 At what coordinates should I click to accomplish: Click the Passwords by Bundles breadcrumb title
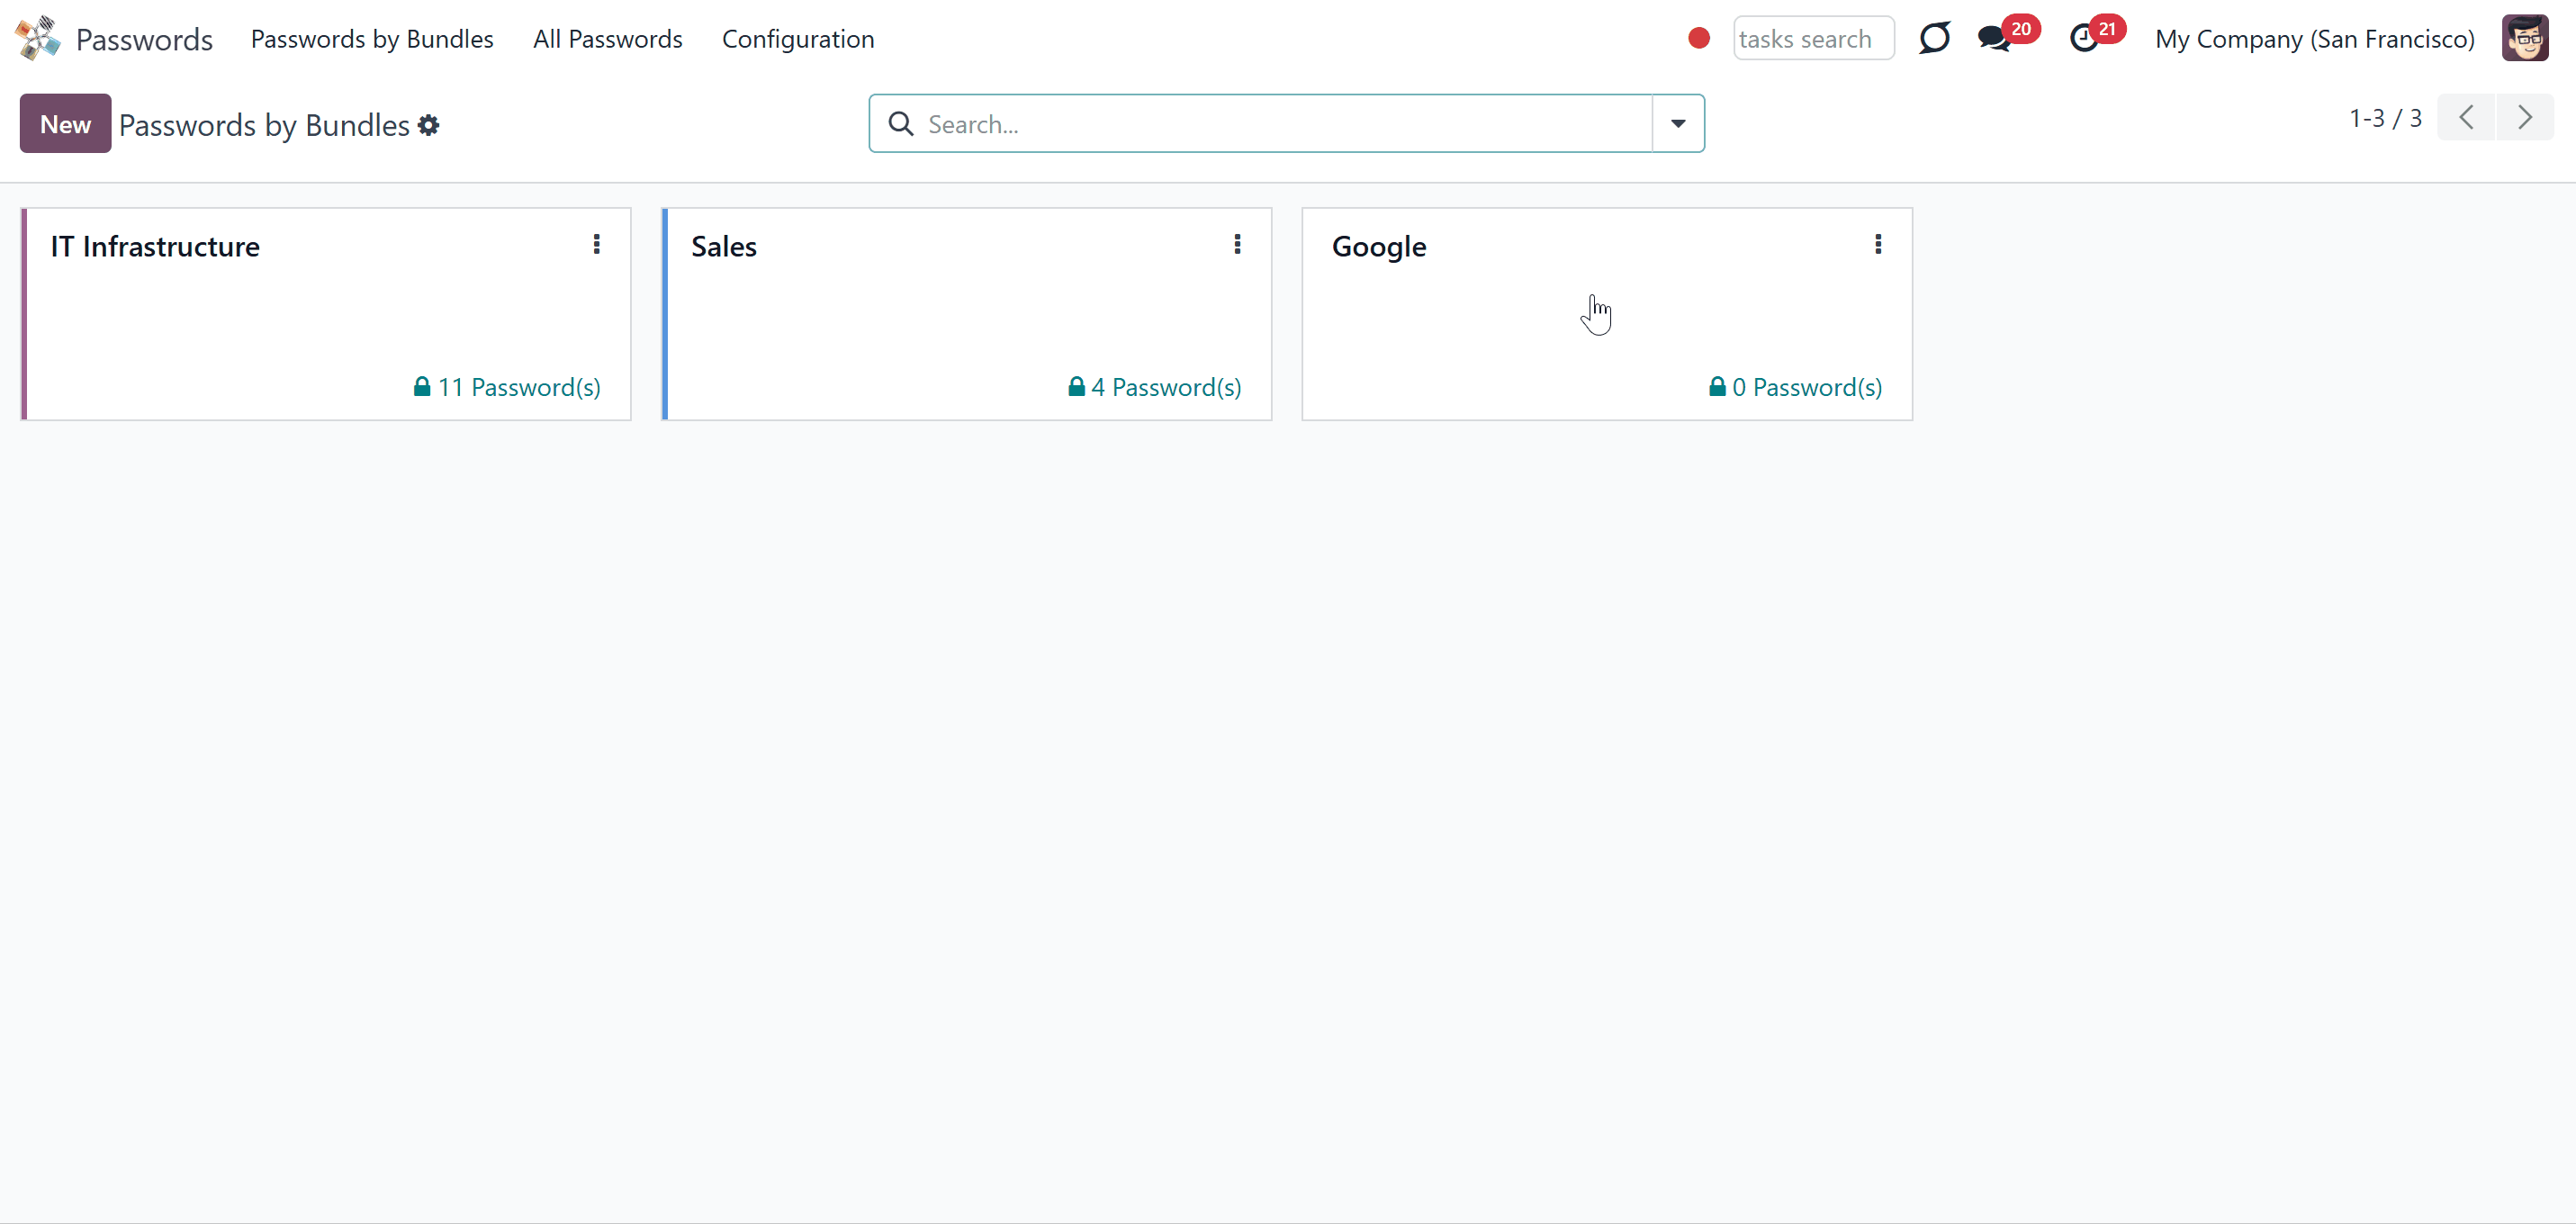(264, 125)
